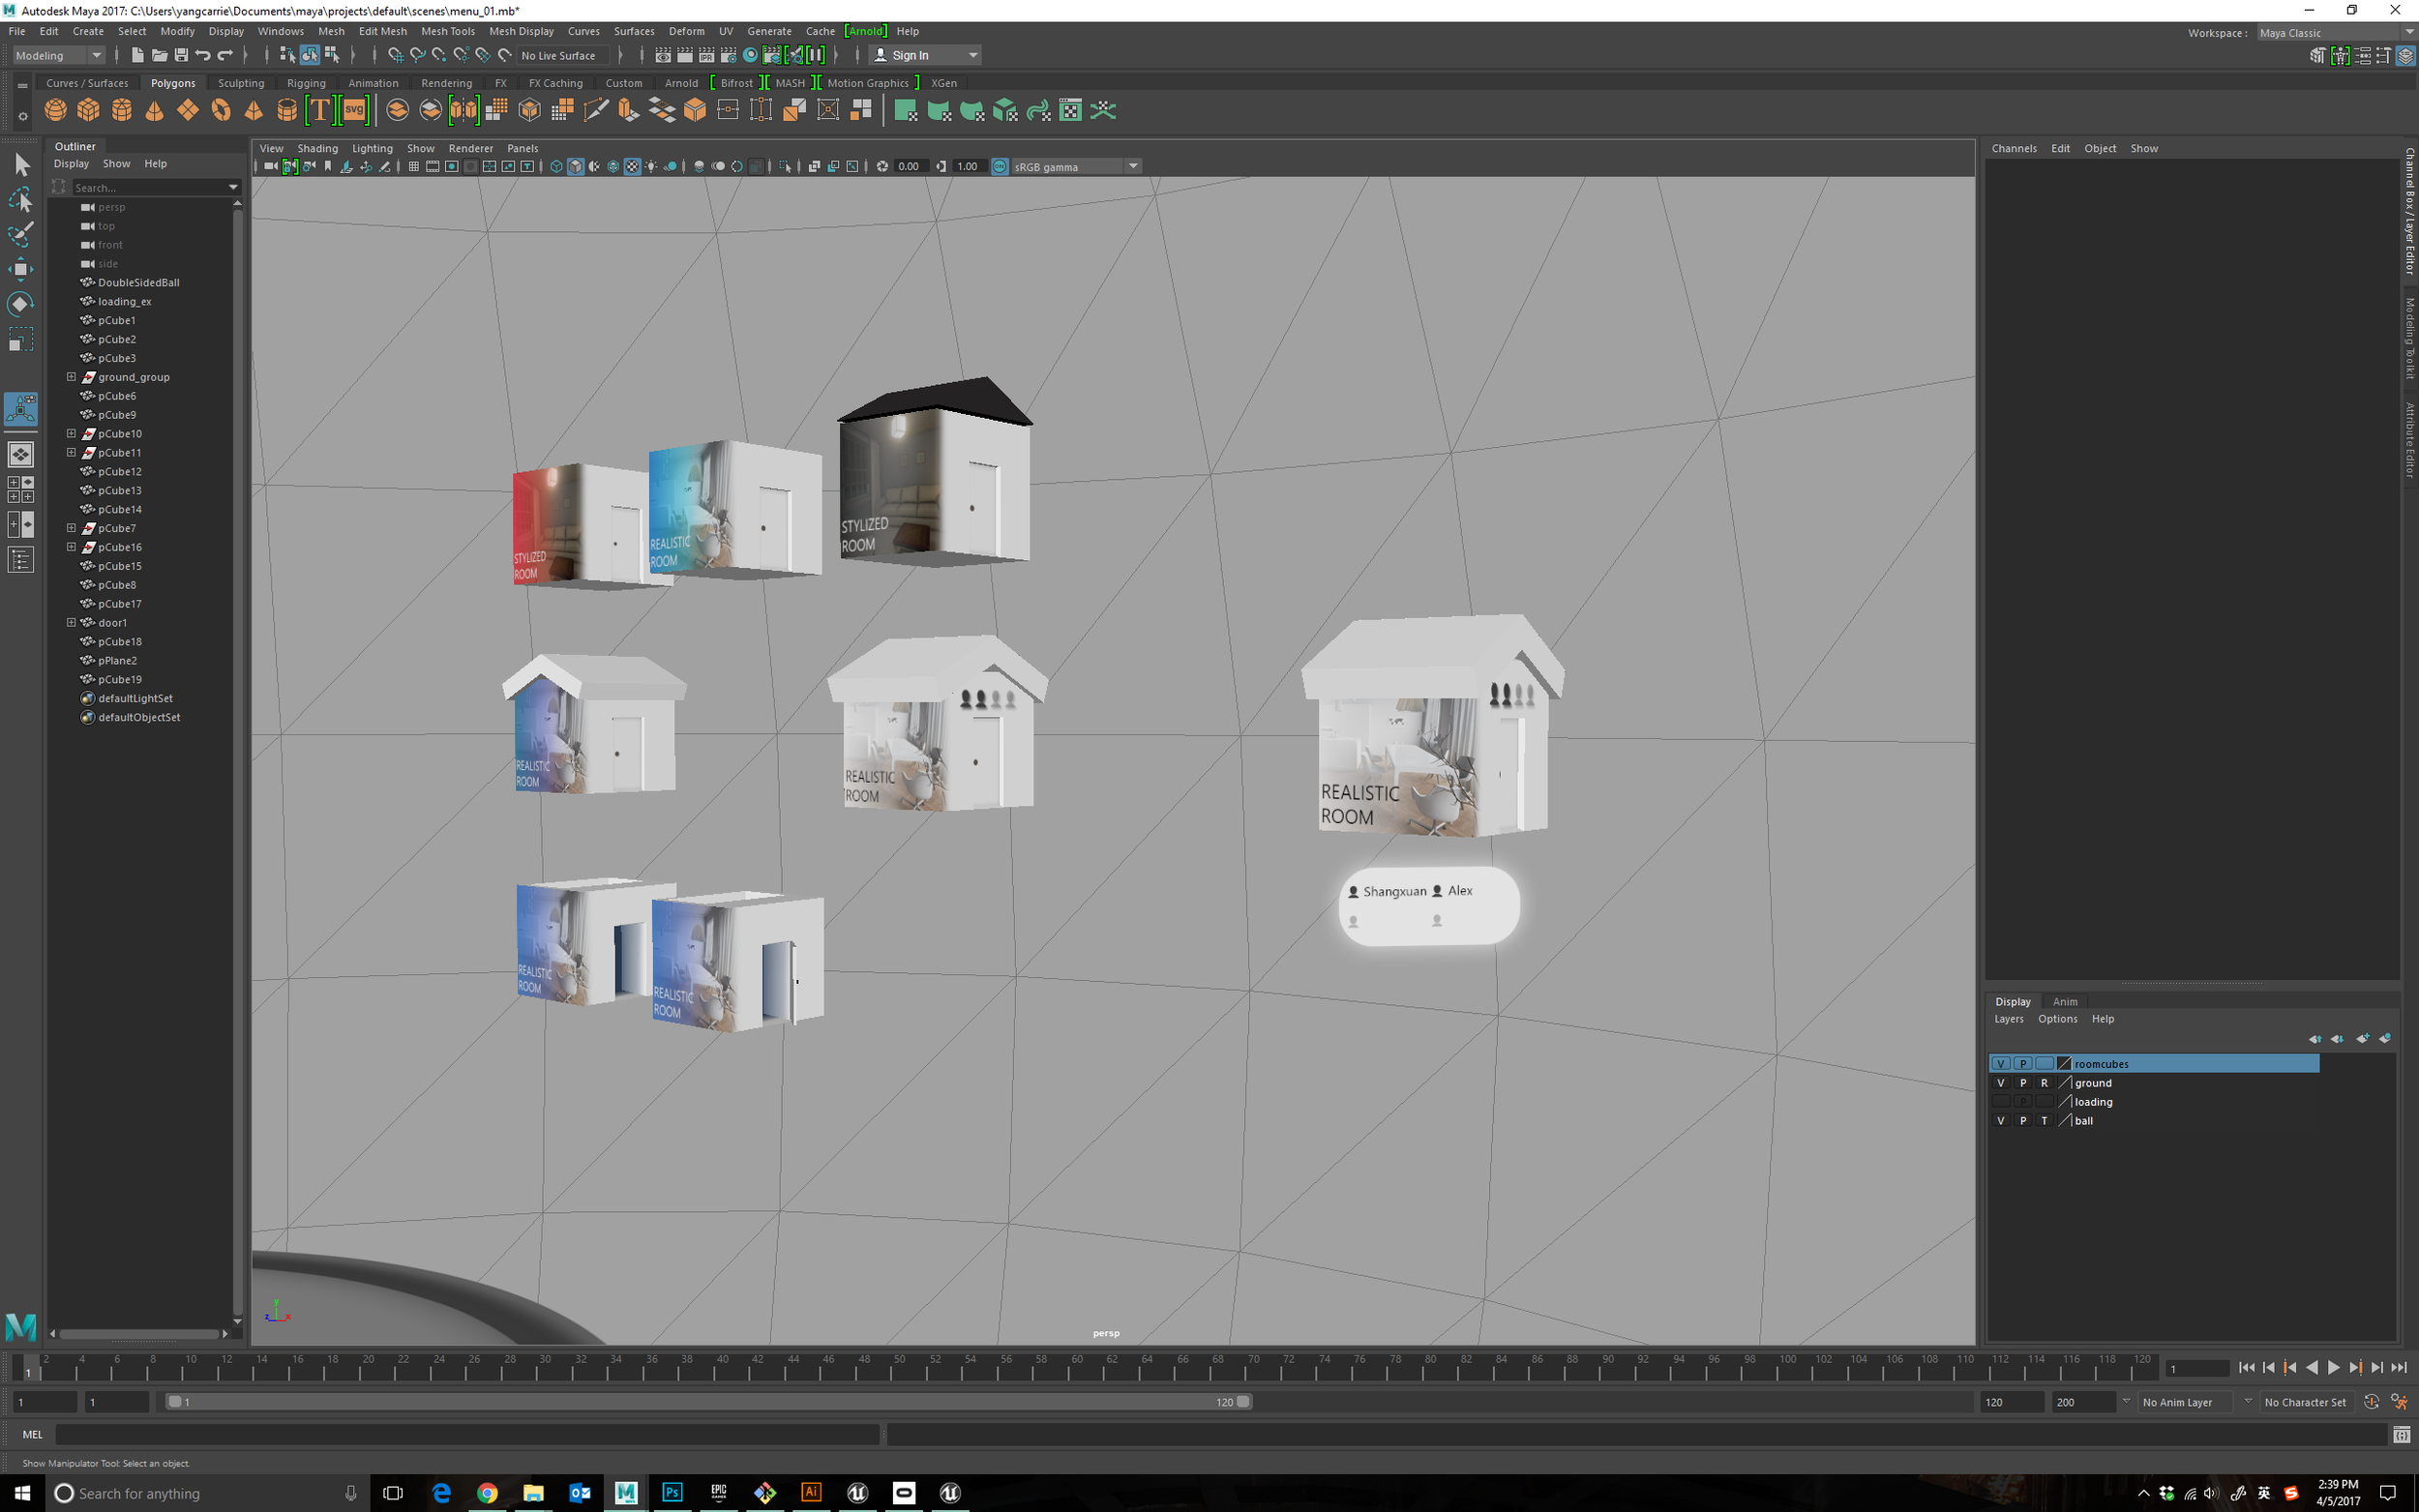Select the Lasso Select tool in toolbox
Screen dimensions: 2419x1512
point(21,199)
